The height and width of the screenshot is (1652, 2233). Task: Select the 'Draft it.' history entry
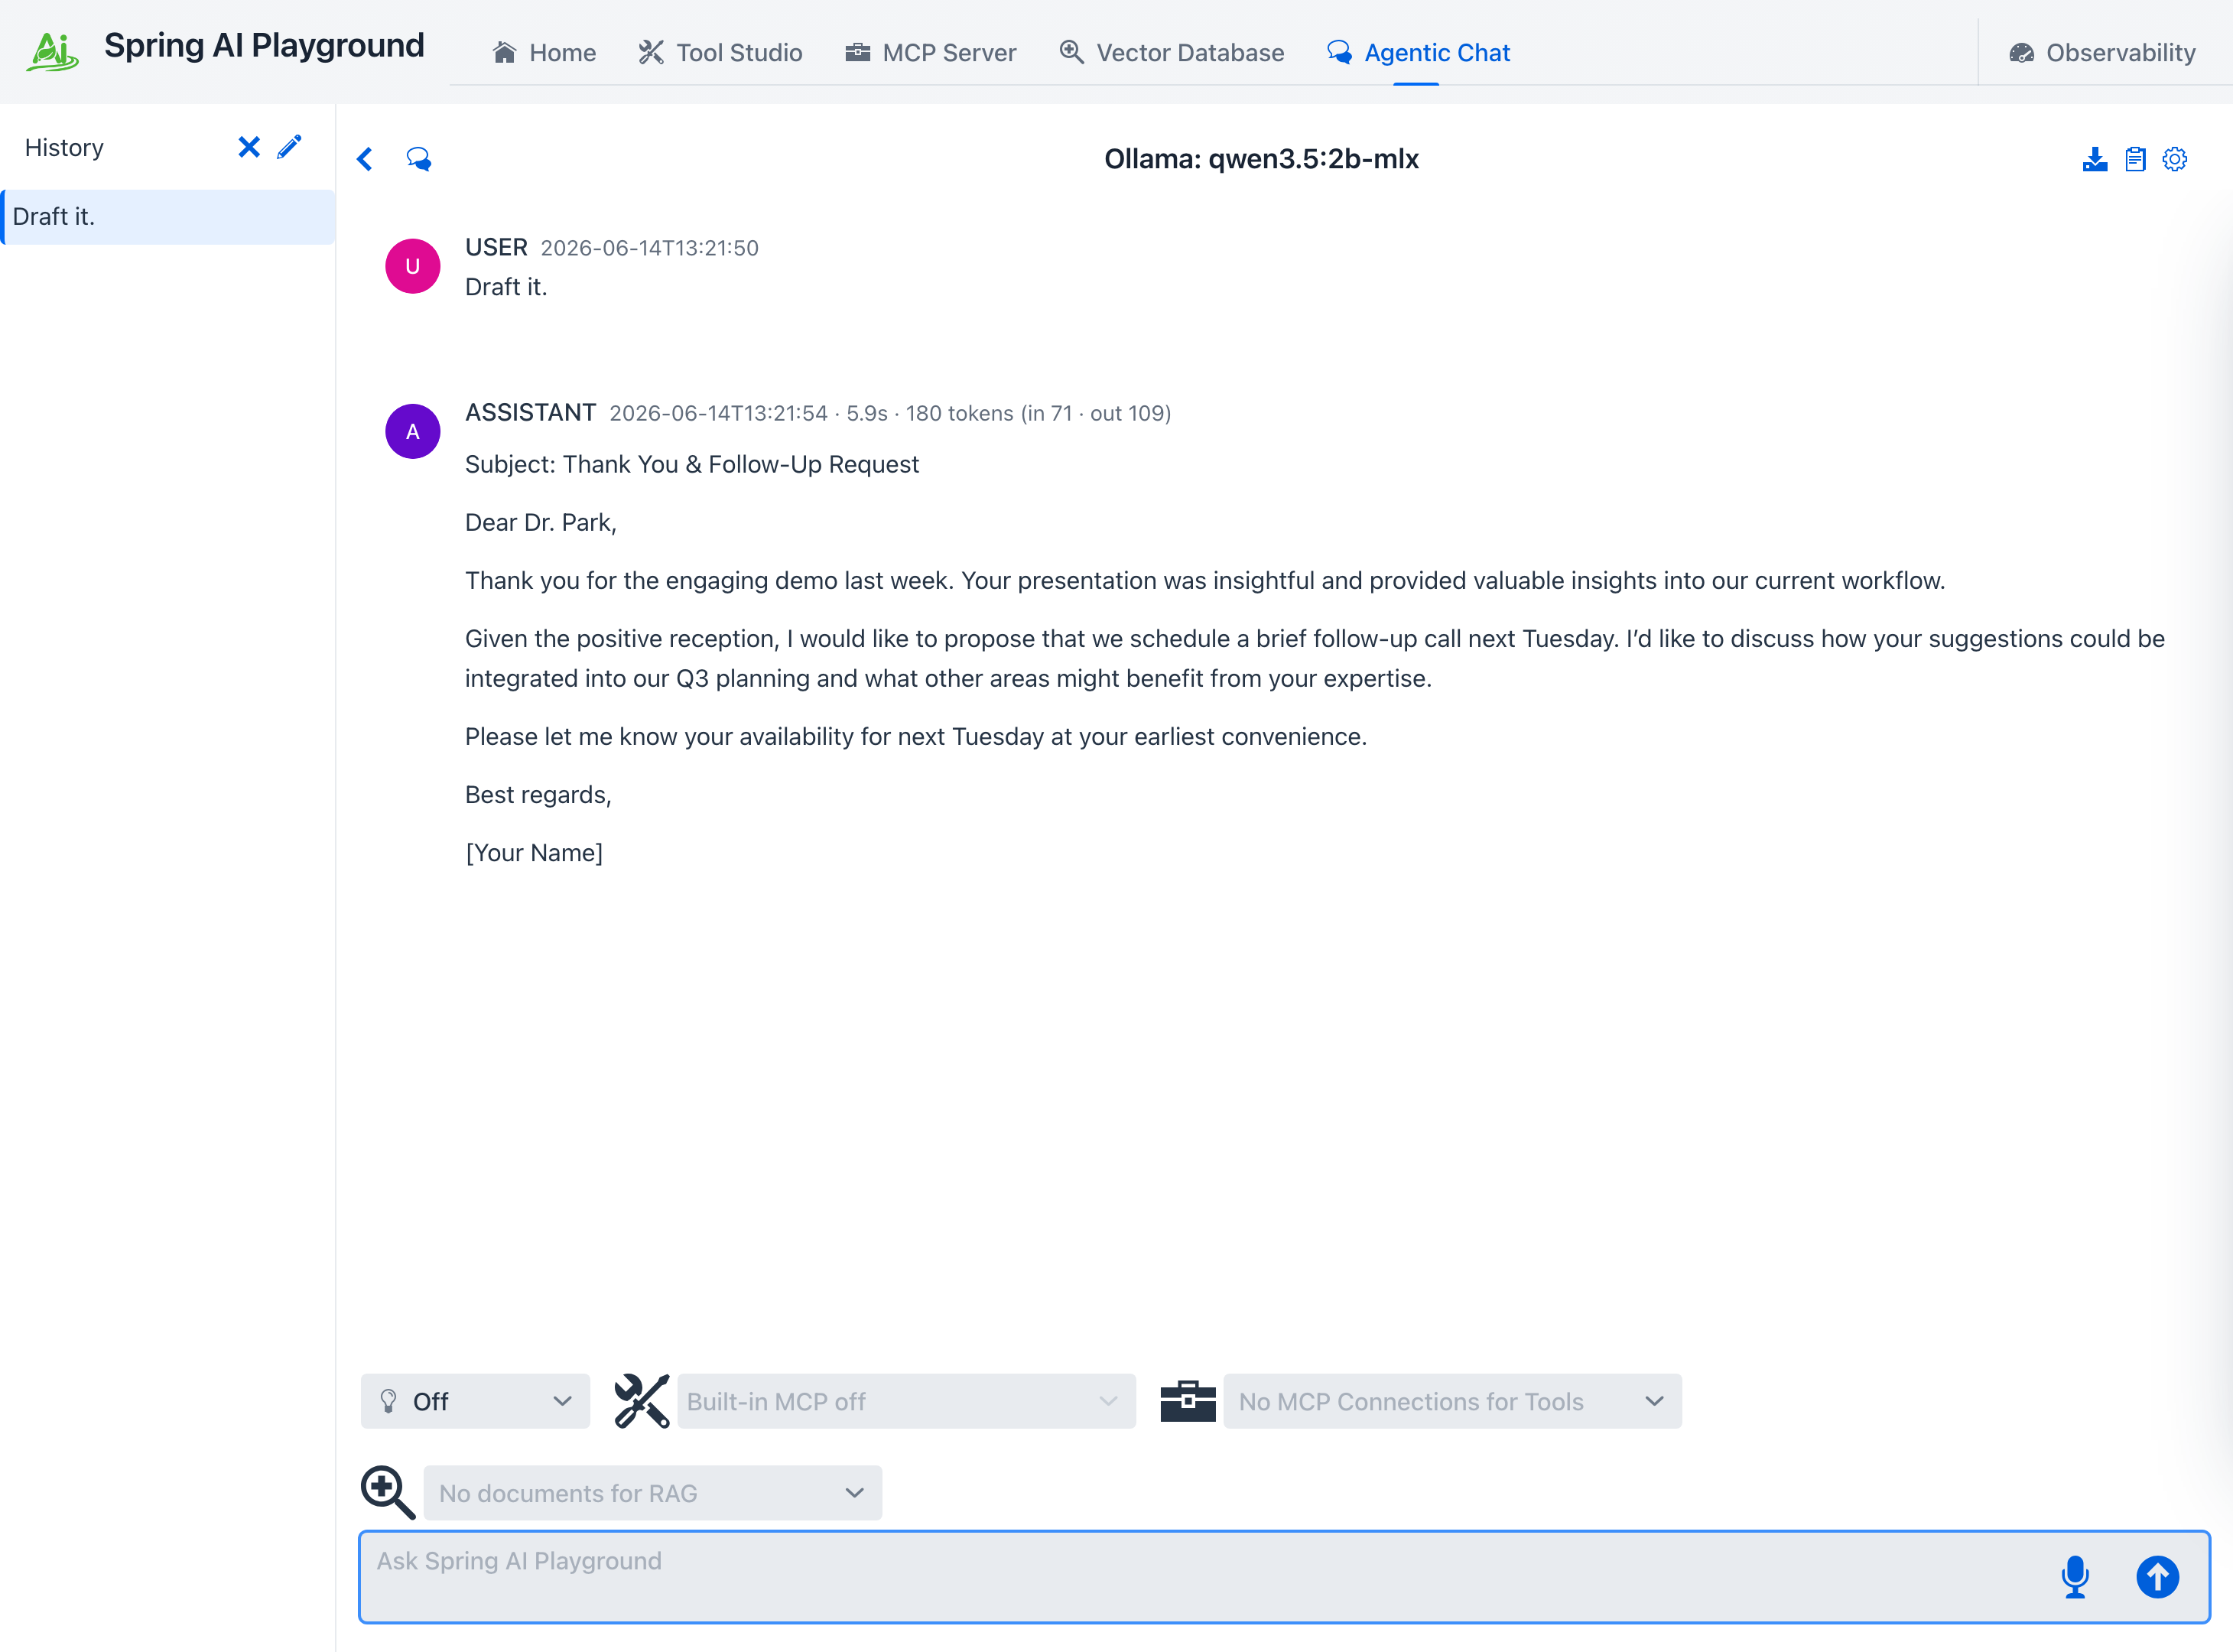pos(168,217)
